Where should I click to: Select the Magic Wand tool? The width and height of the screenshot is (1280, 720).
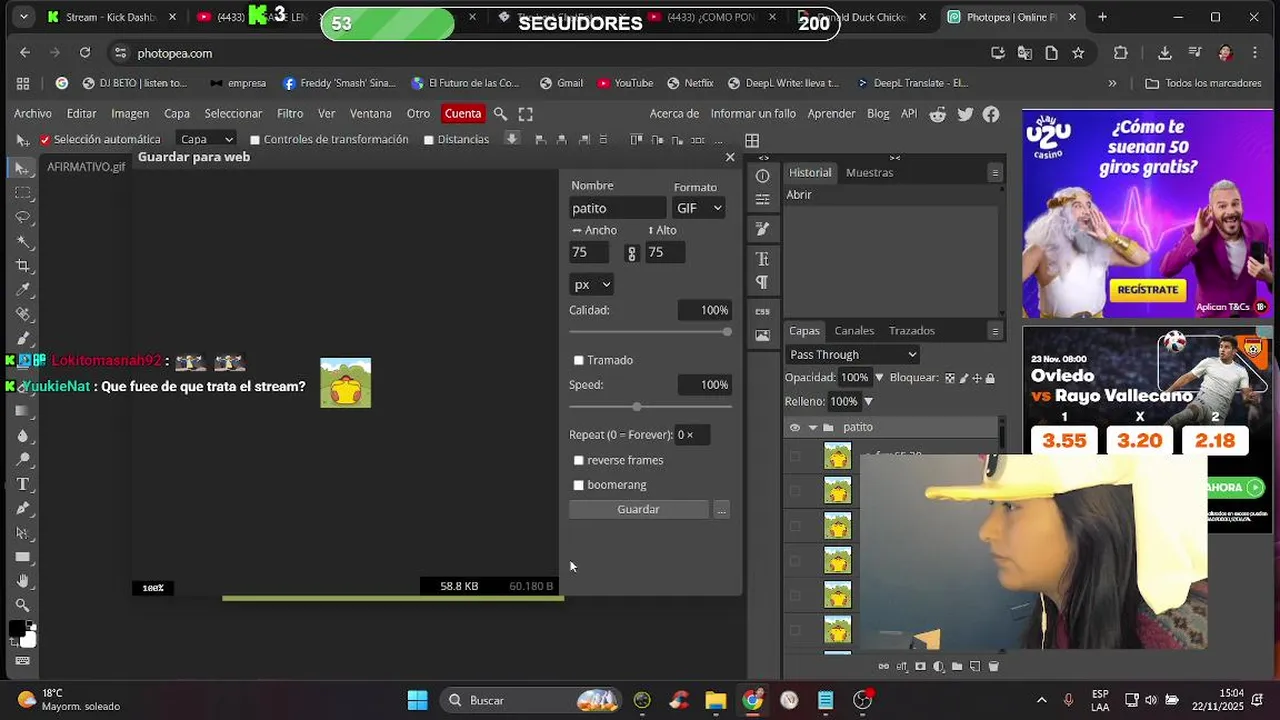(23, 241)
